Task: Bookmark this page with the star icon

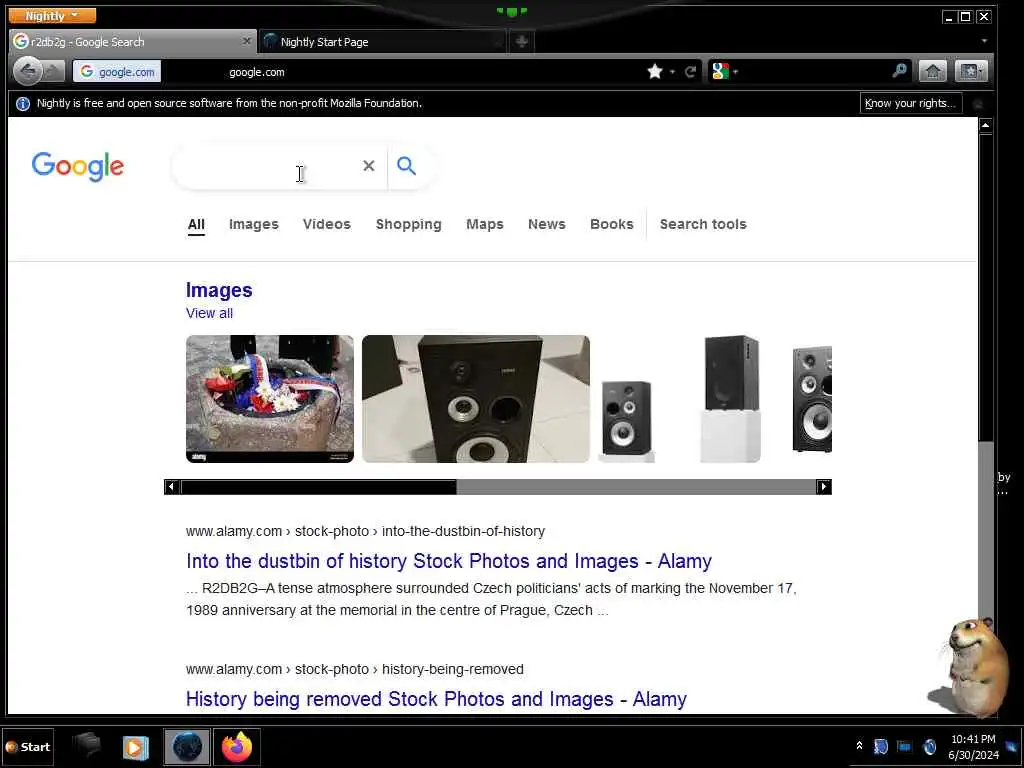Action: pos(655,72)
